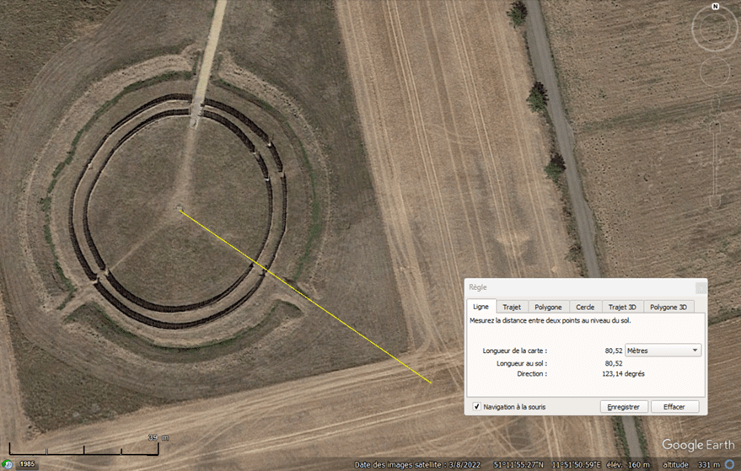Click the Effacer button

tap(675, 407)
